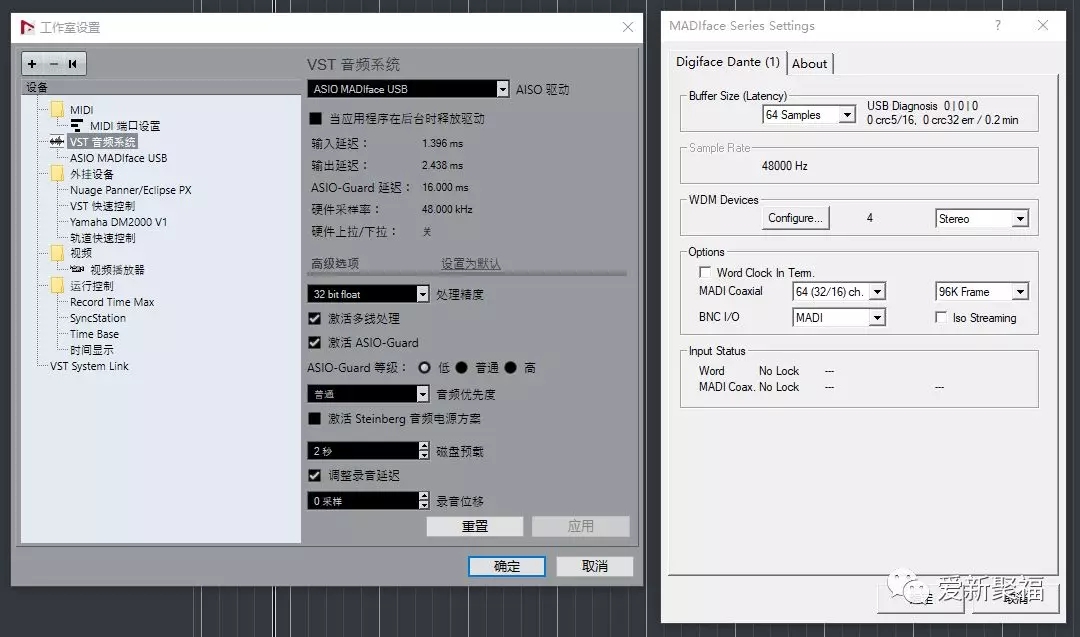Screen dimensions: 1080x637
Task: Click the 运行控制 folder icon
Action: click(x=57, y=286)
